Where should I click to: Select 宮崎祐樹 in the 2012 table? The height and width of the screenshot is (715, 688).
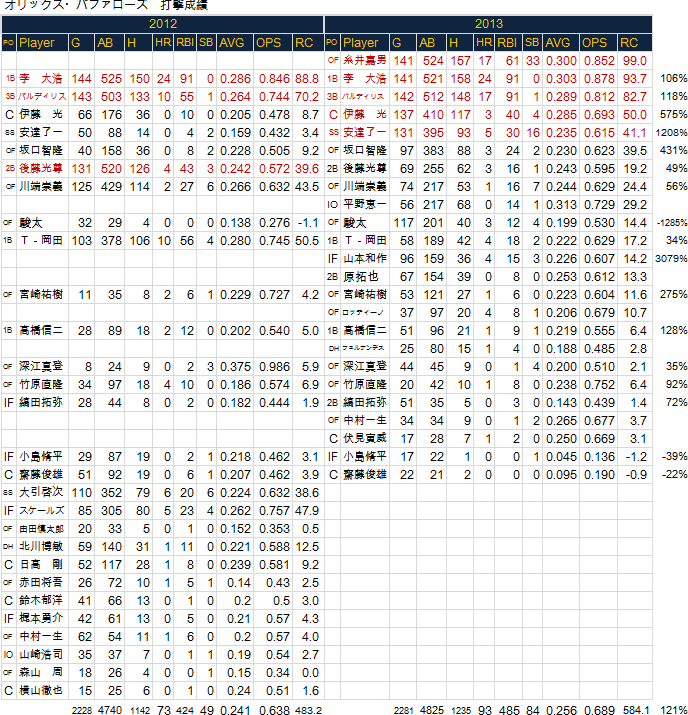(x=41, y=295)
